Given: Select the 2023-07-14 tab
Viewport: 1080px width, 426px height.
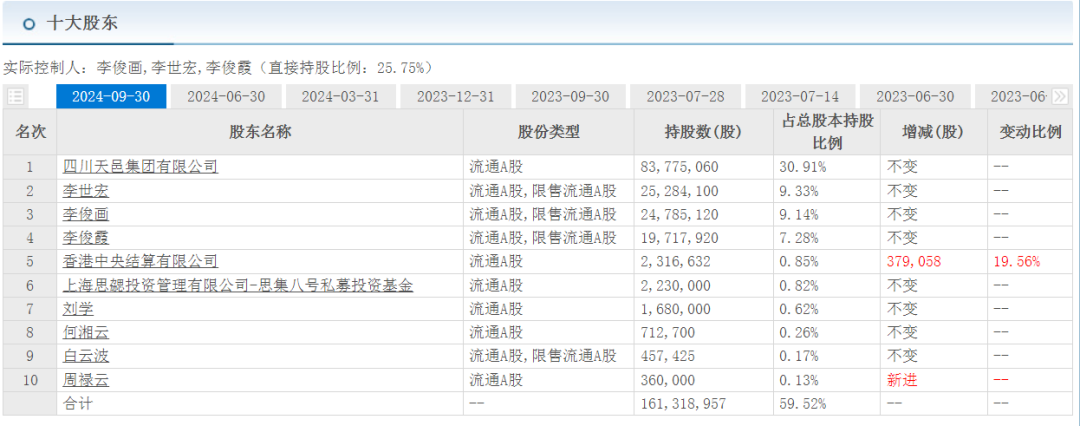Looking at the screenshot, I should 800,97.
